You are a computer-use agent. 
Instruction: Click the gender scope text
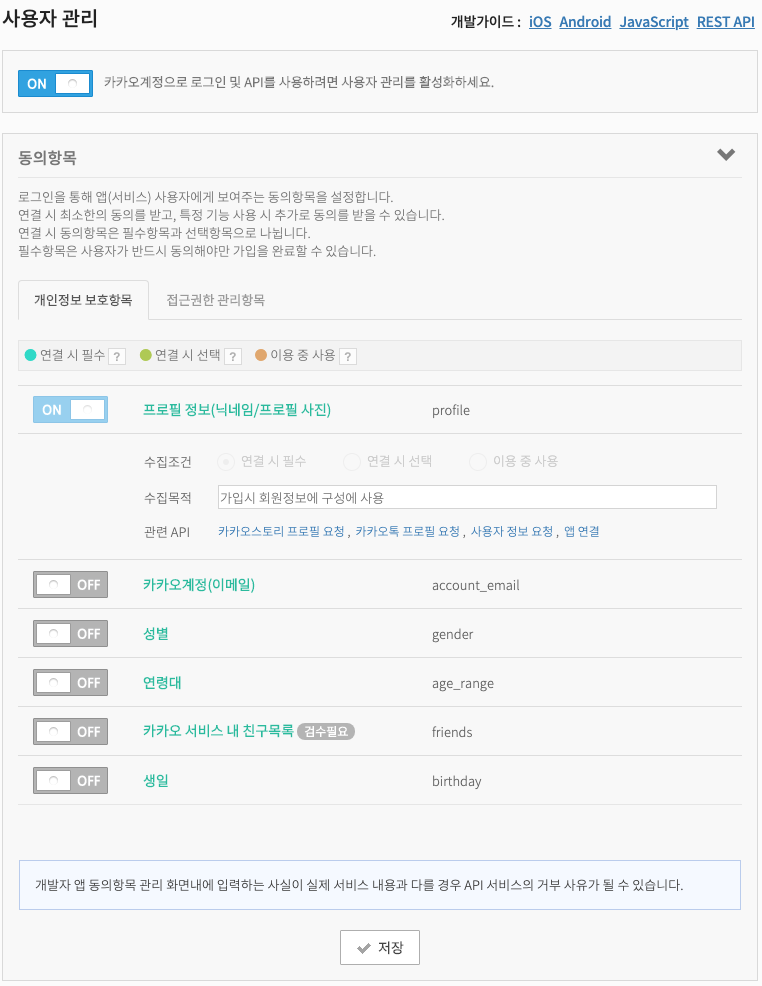[453, 634]
